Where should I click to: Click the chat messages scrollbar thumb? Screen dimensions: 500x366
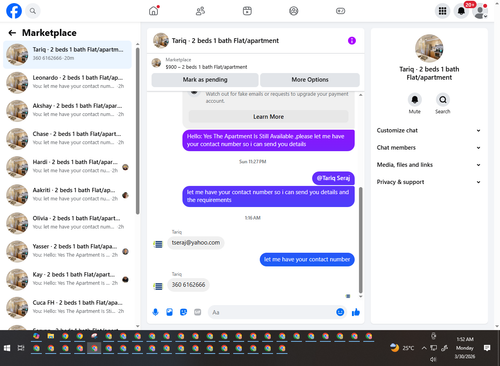[360, 240]
